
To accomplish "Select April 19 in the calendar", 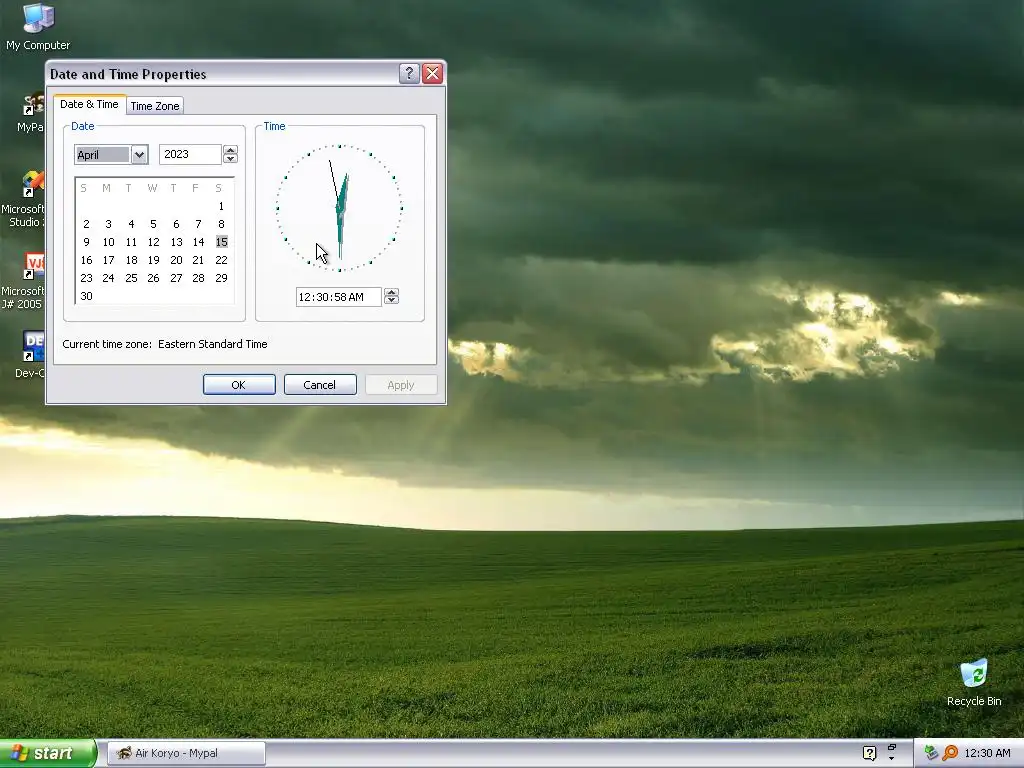I will [153, 260].
